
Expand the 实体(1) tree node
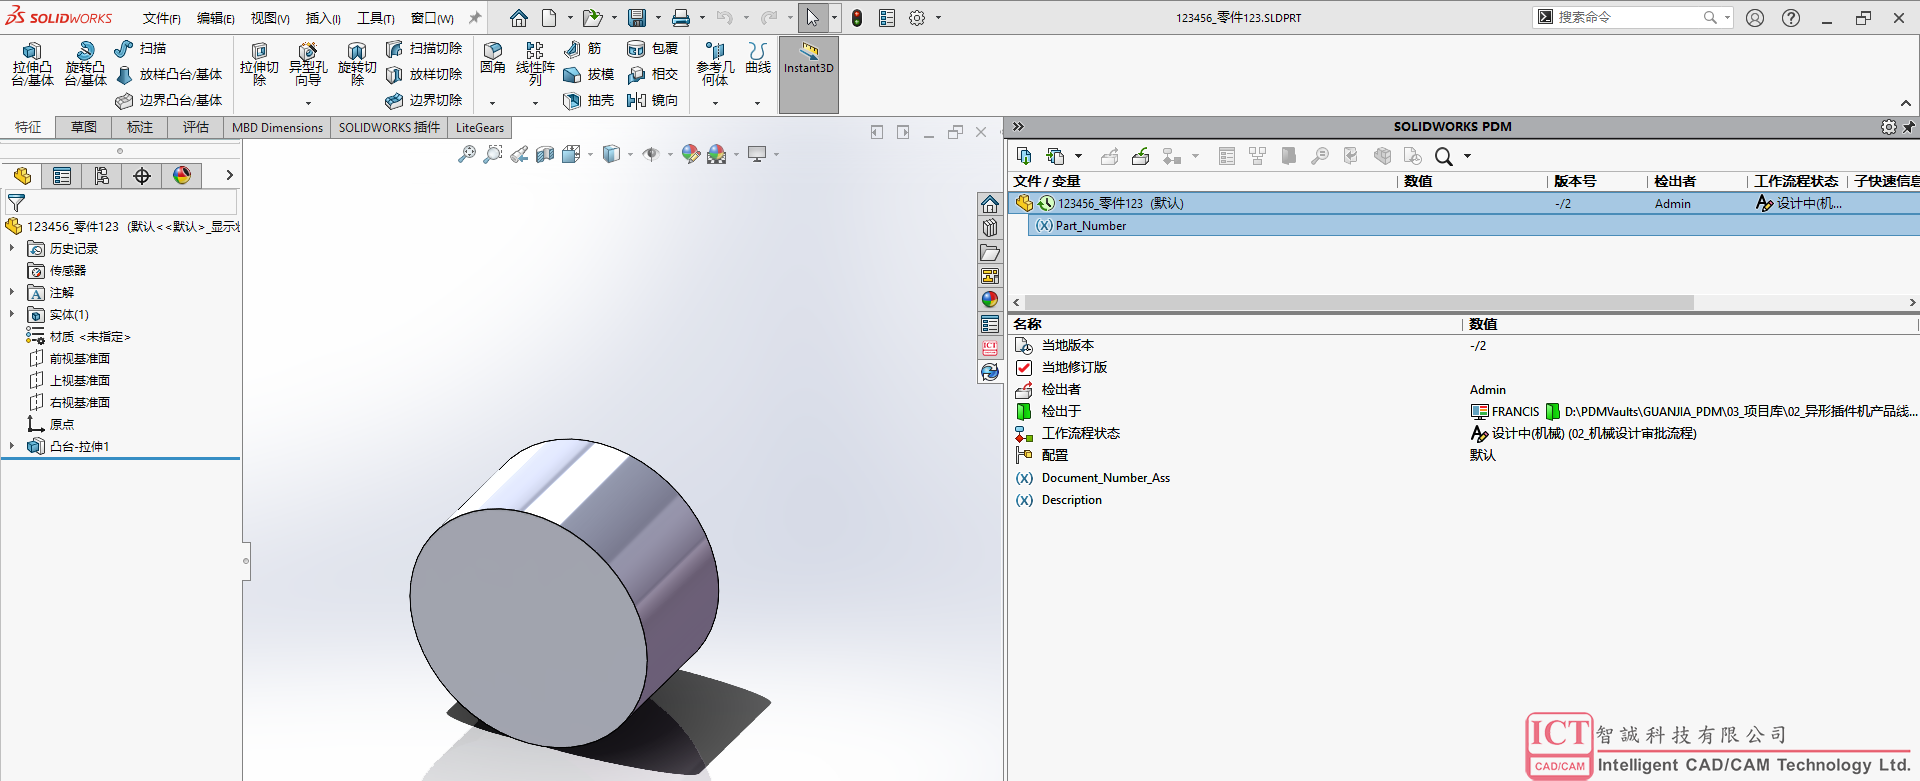pyautogui.click(x=12, y=314)
